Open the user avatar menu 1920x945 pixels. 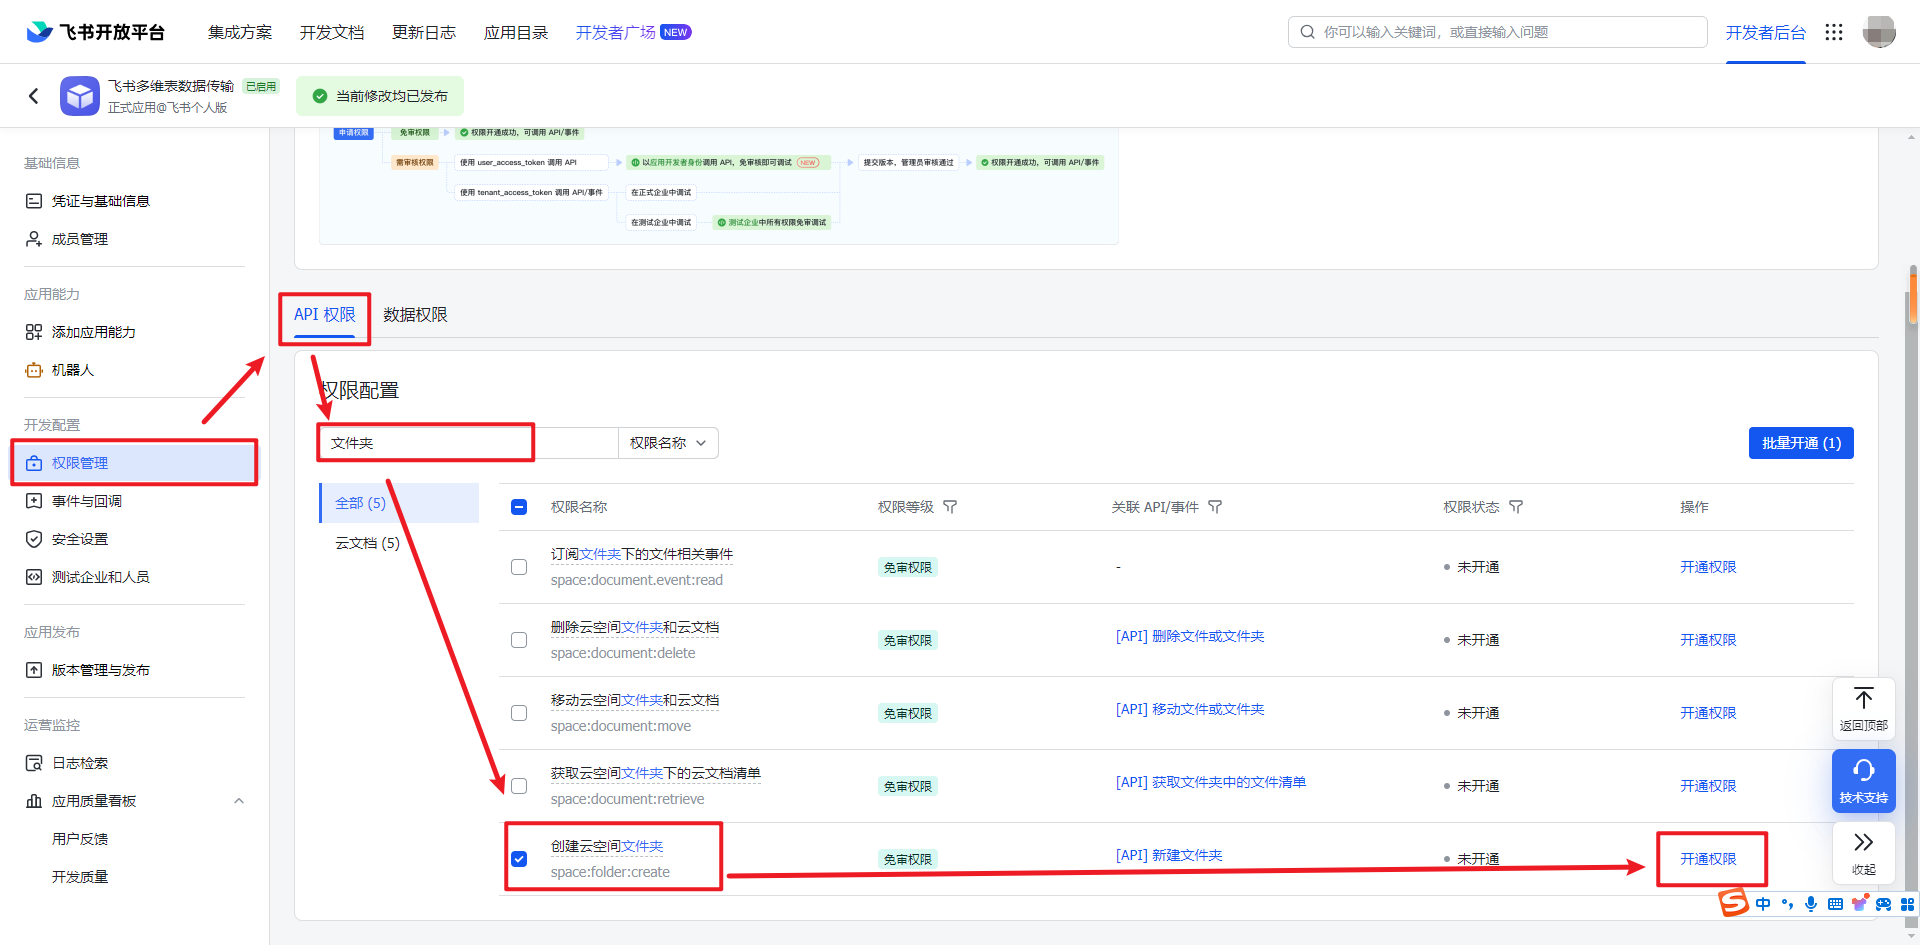pyautogui.click(x=1879, y=32)
